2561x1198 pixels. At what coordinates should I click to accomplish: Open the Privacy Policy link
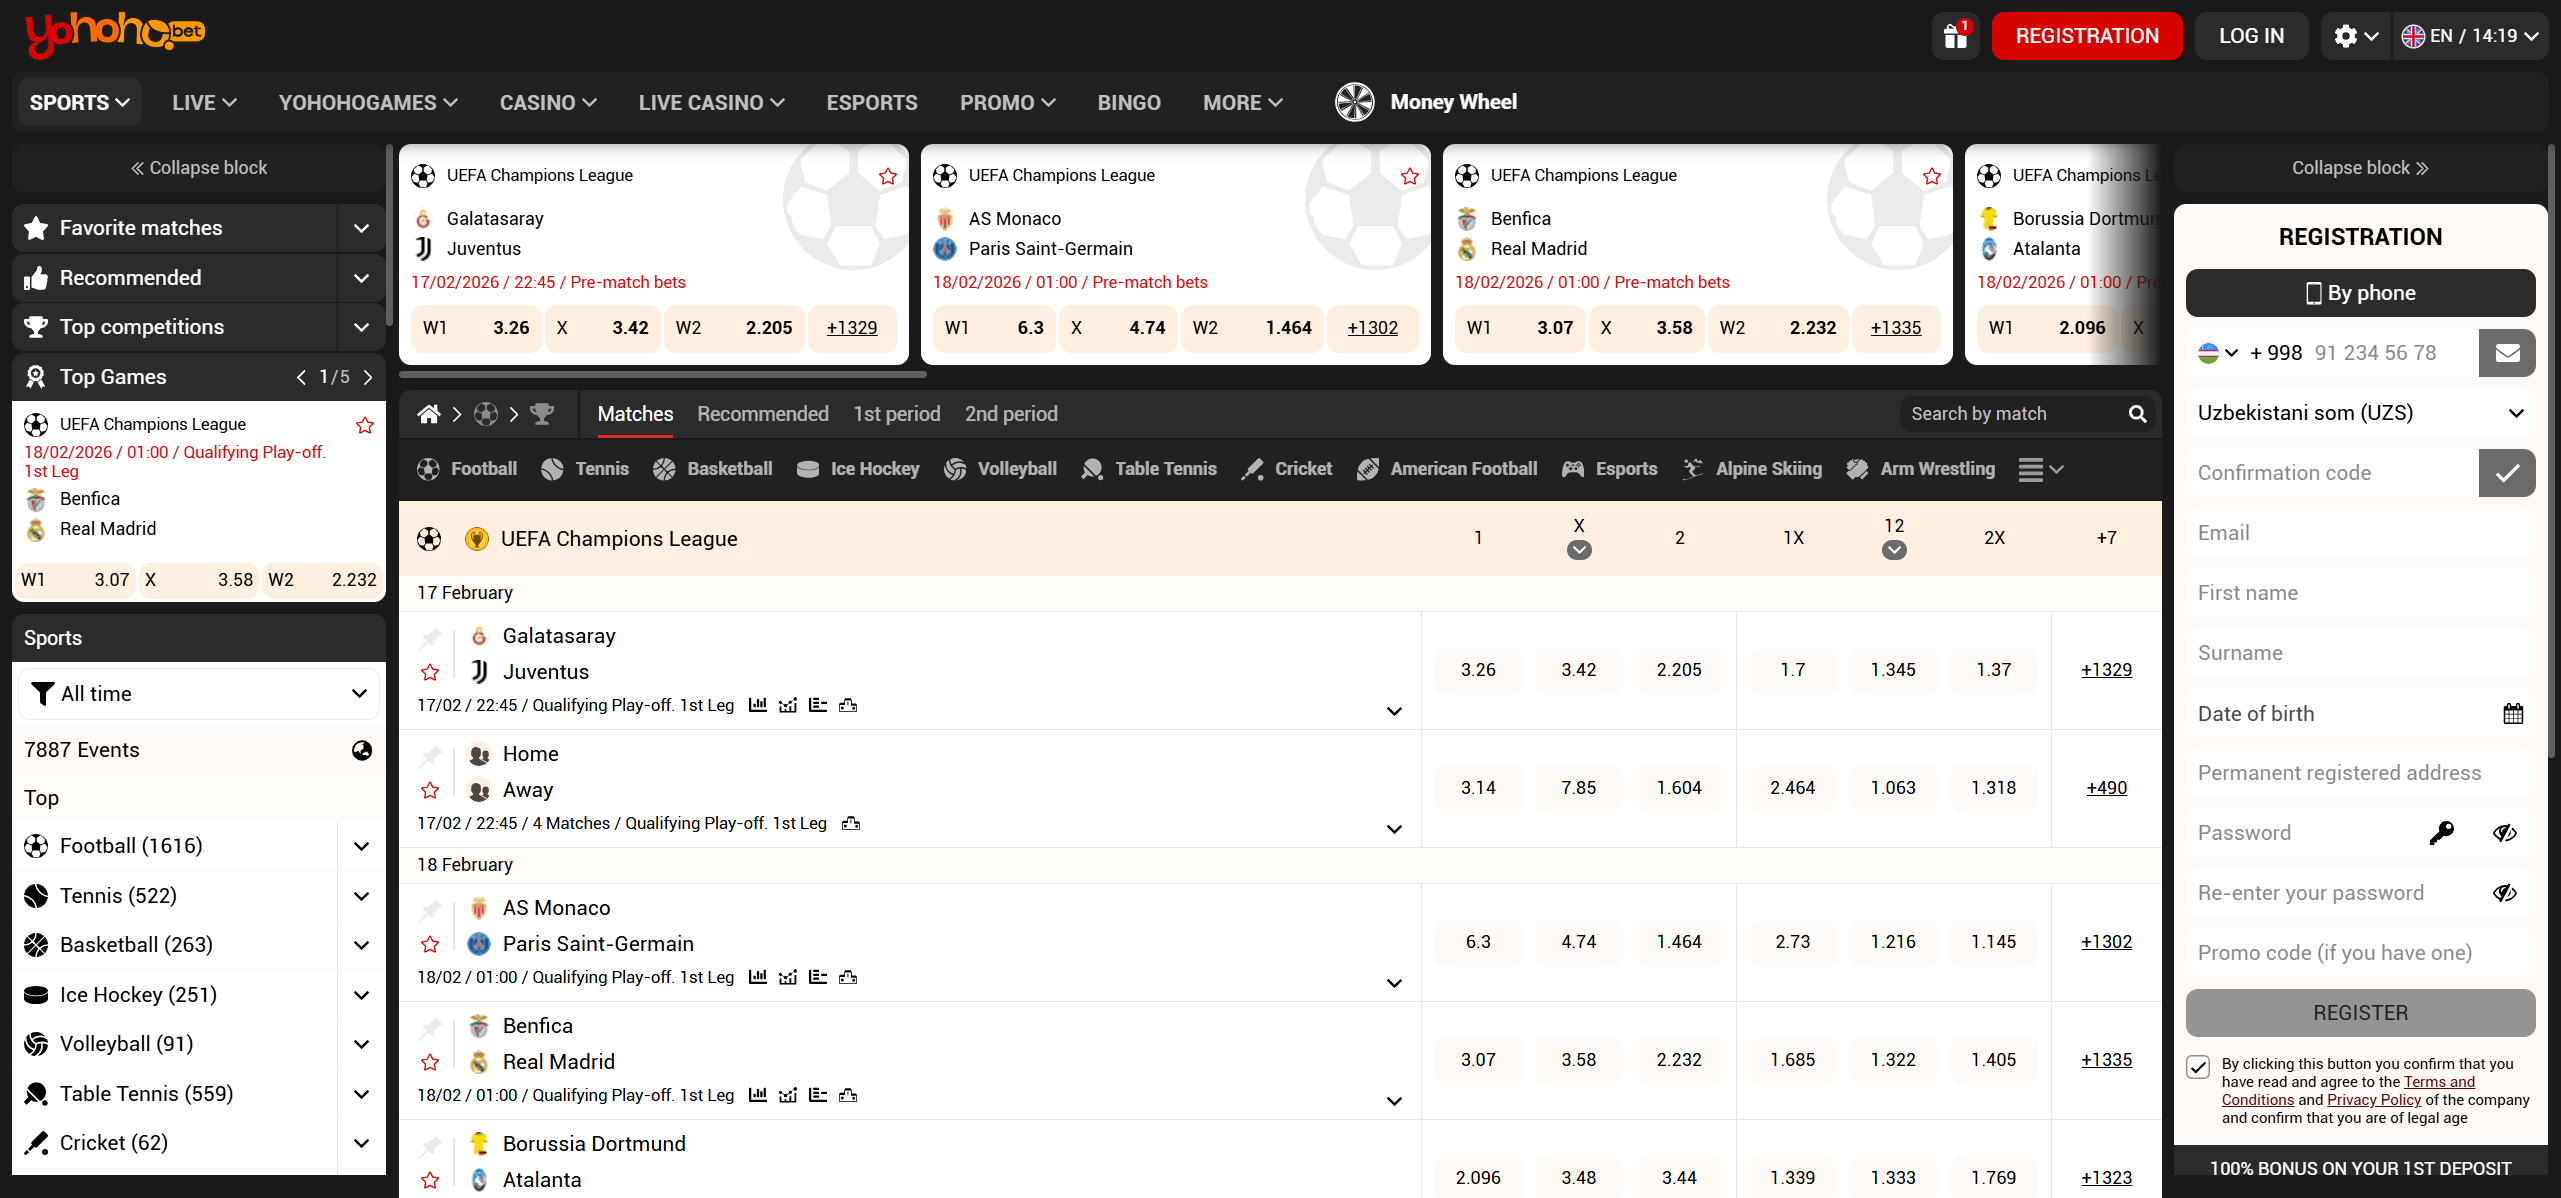tap(2373, 1100)
